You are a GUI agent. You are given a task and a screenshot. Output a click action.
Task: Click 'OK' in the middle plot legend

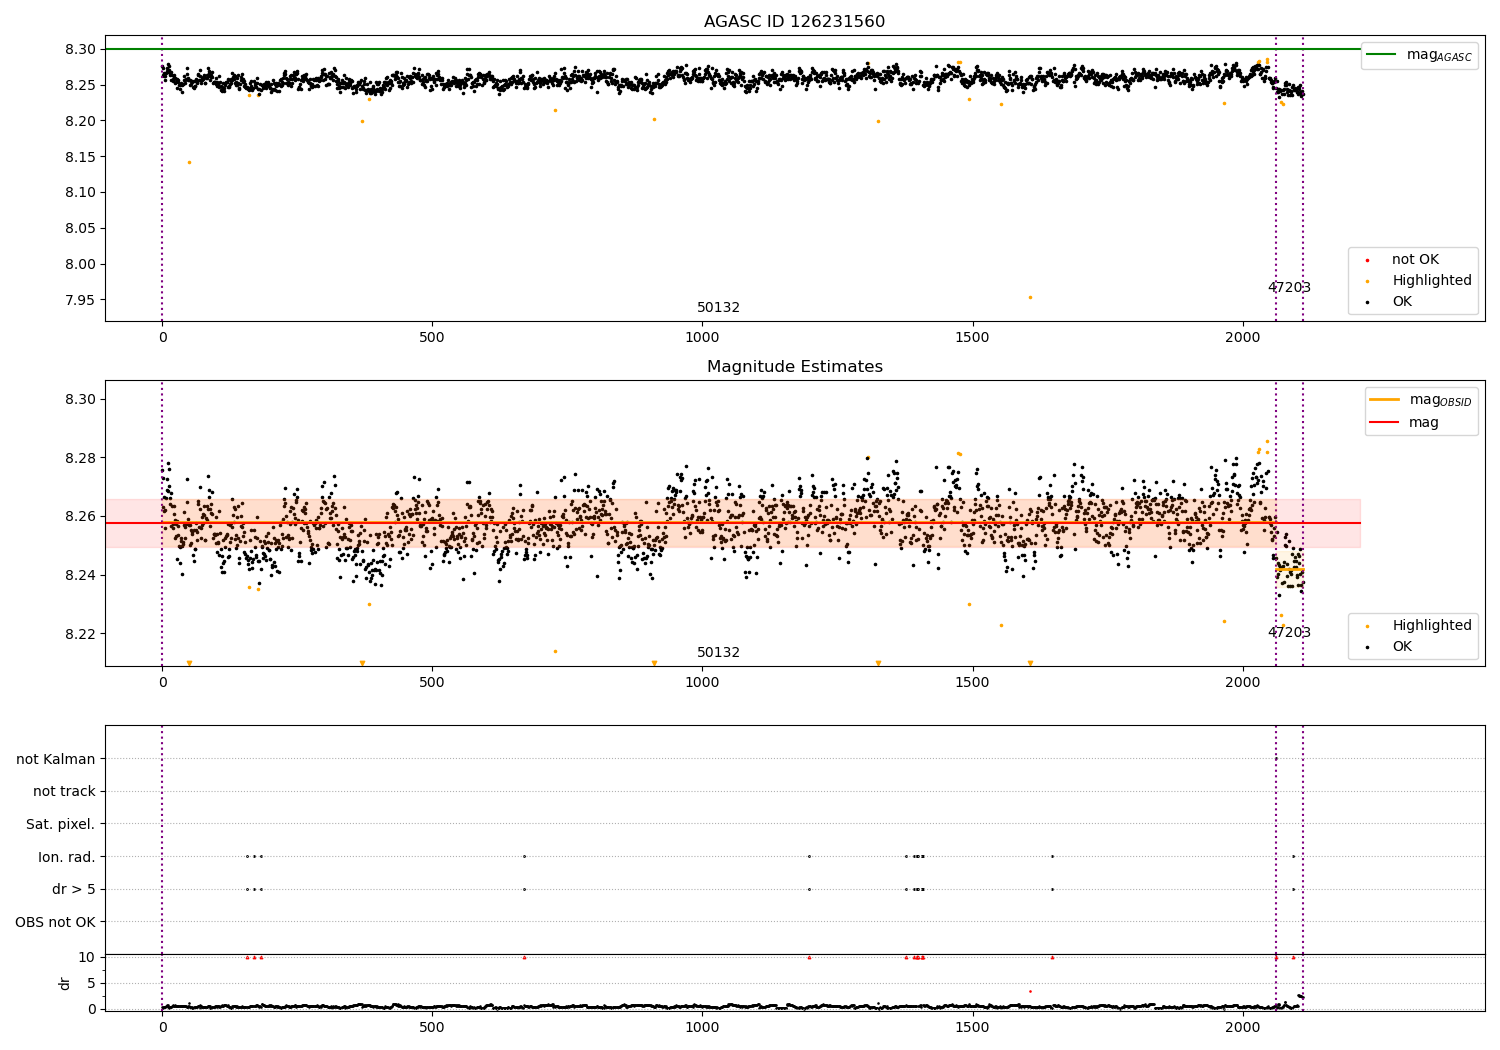point(1402,647)
